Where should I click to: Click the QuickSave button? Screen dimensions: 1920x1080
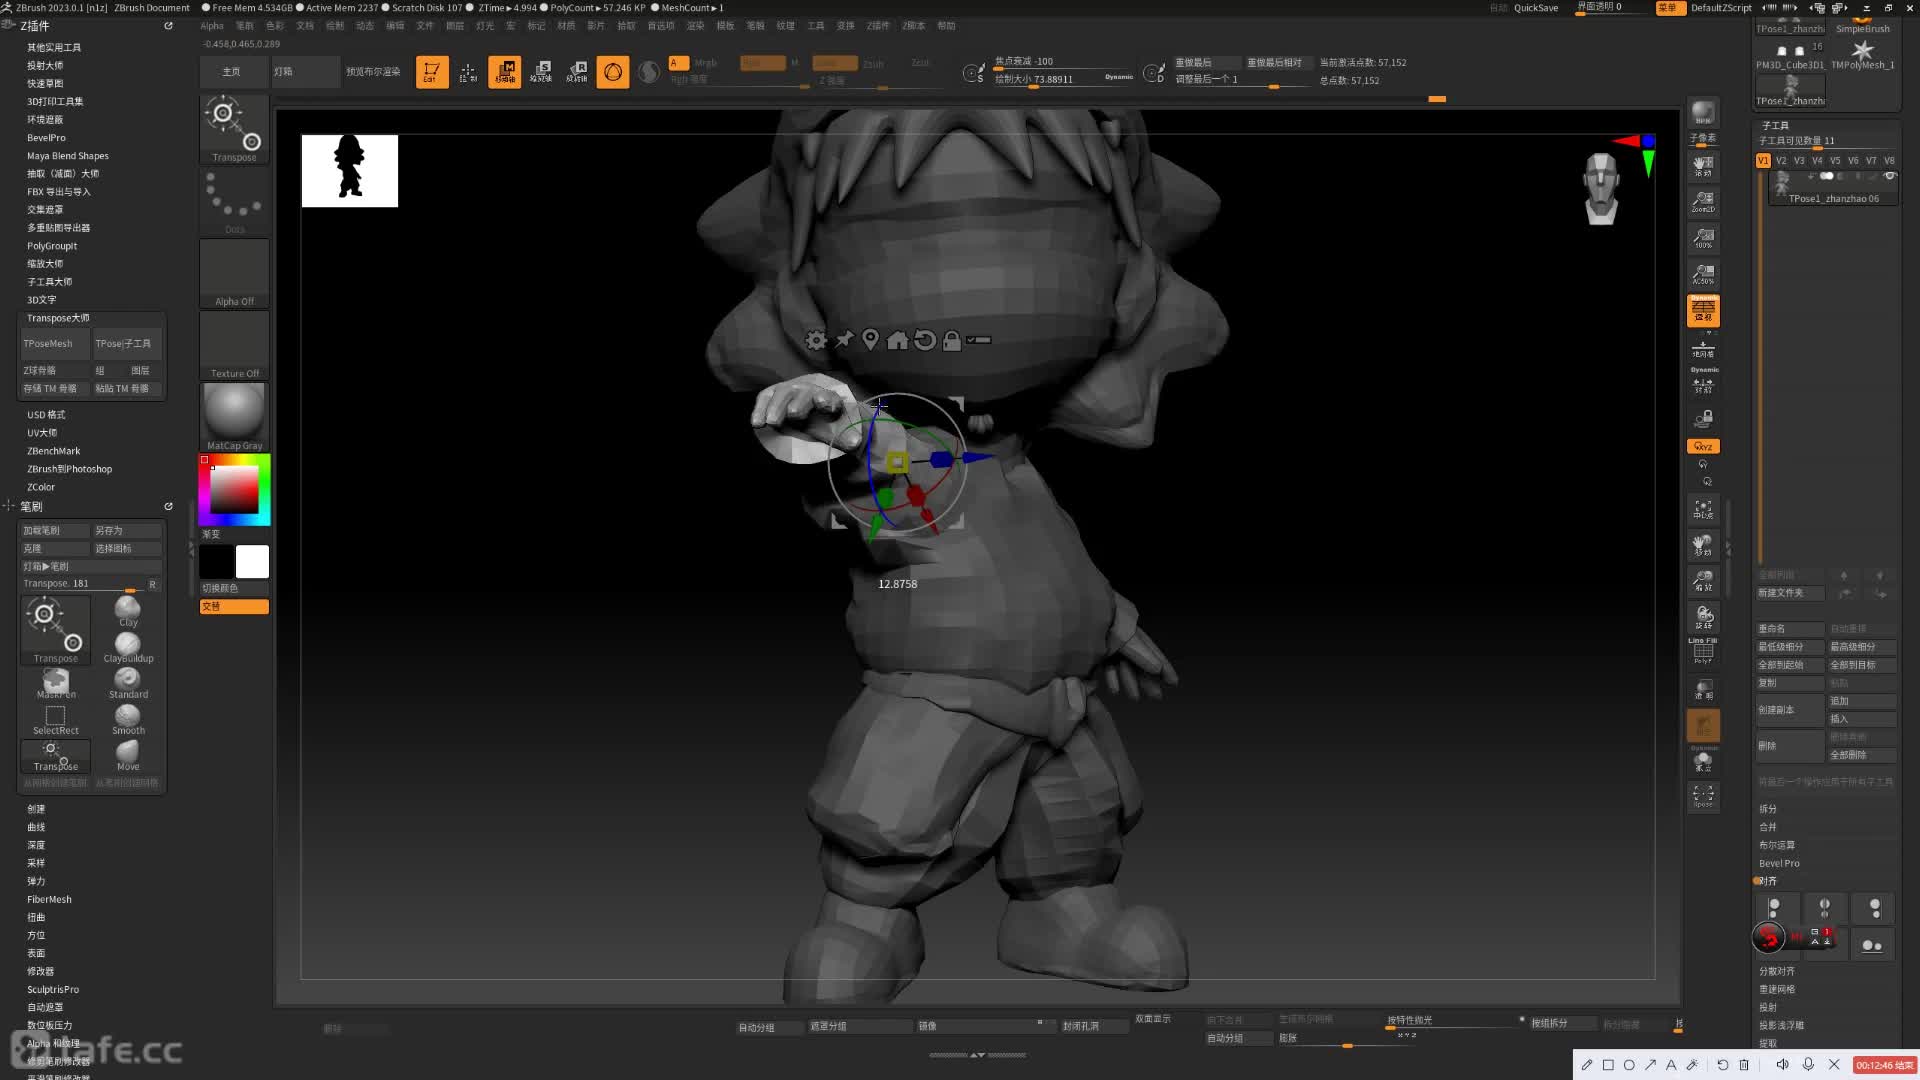pos(1536,8)
